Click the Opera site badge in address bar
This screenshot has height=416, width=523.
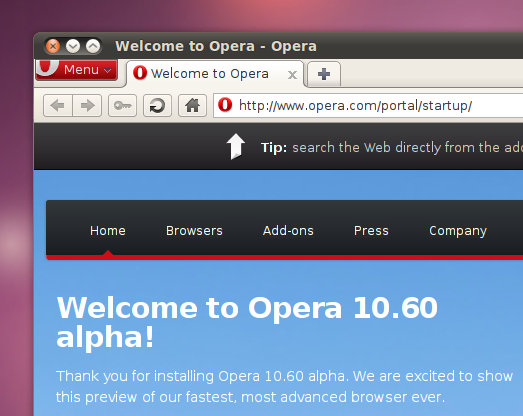point(225,105)
